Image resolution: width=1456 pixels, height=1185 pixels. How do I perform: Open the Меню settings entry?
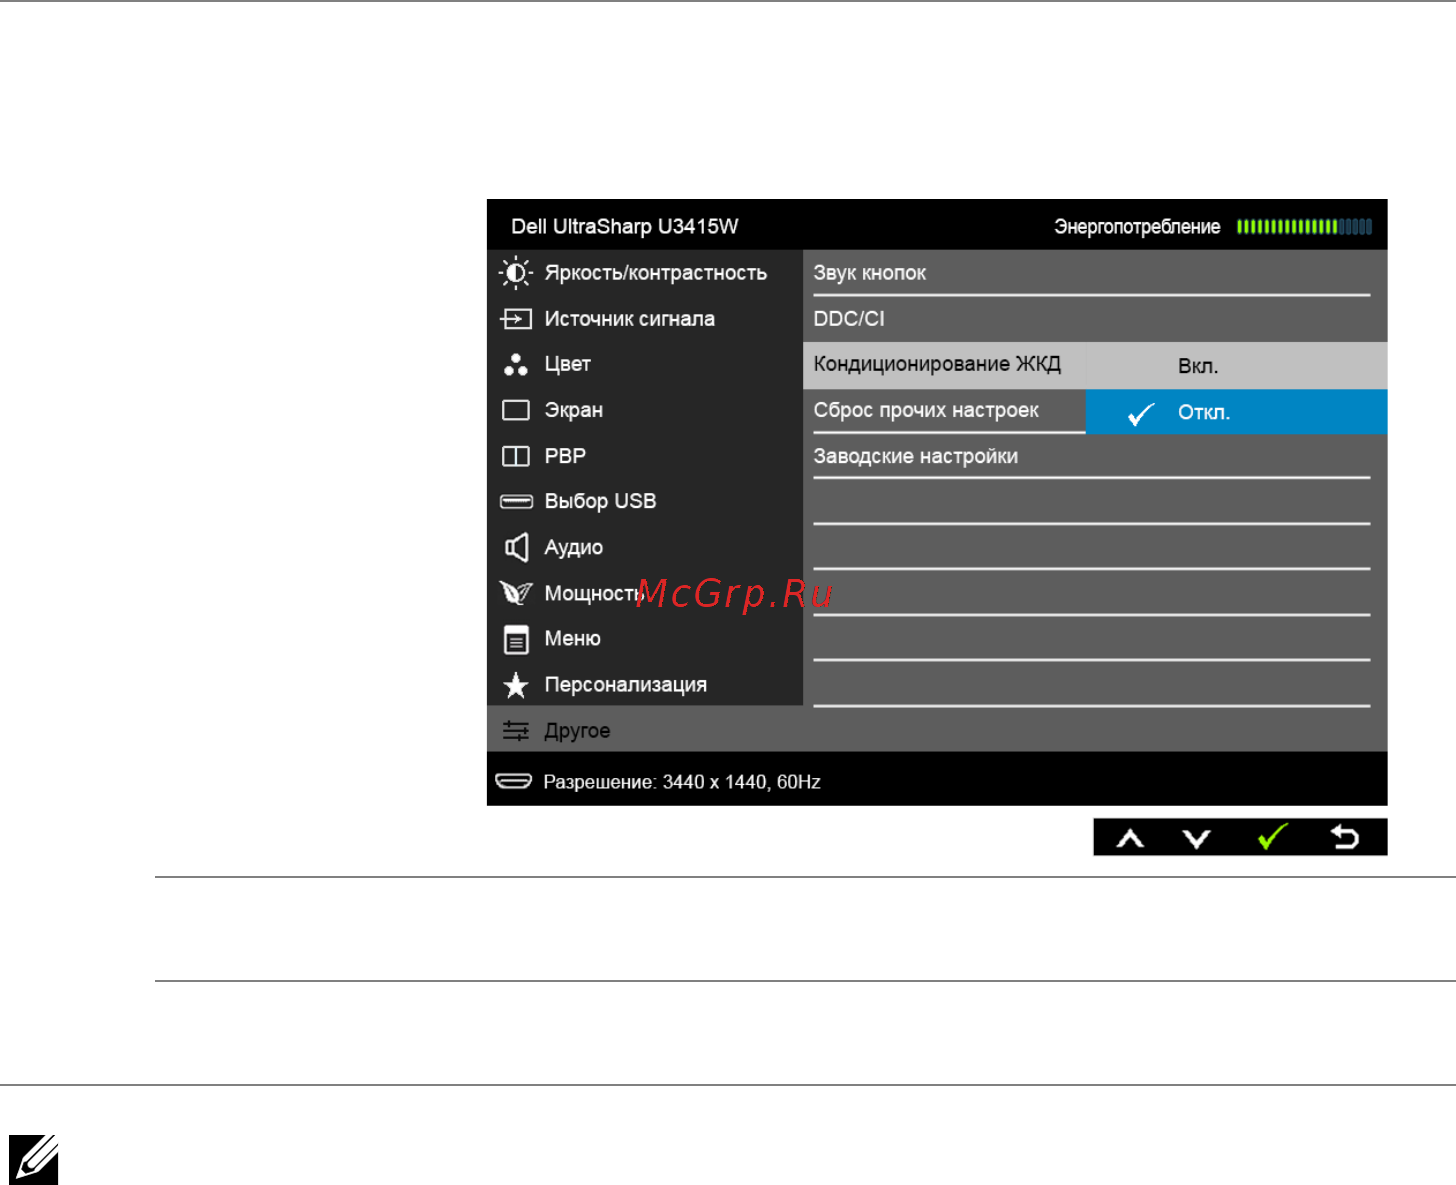point(645,639)
